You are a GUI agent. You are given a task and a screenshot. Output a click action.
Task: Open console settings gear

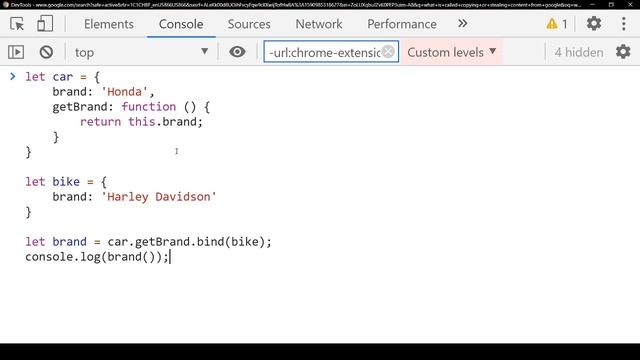pos(623,52)
